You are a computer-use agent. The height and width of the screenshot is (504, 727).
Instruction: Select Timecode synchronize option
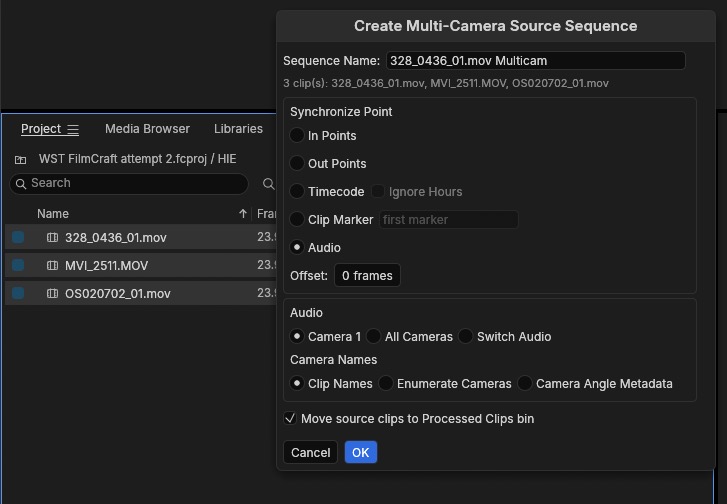(297, 191)
